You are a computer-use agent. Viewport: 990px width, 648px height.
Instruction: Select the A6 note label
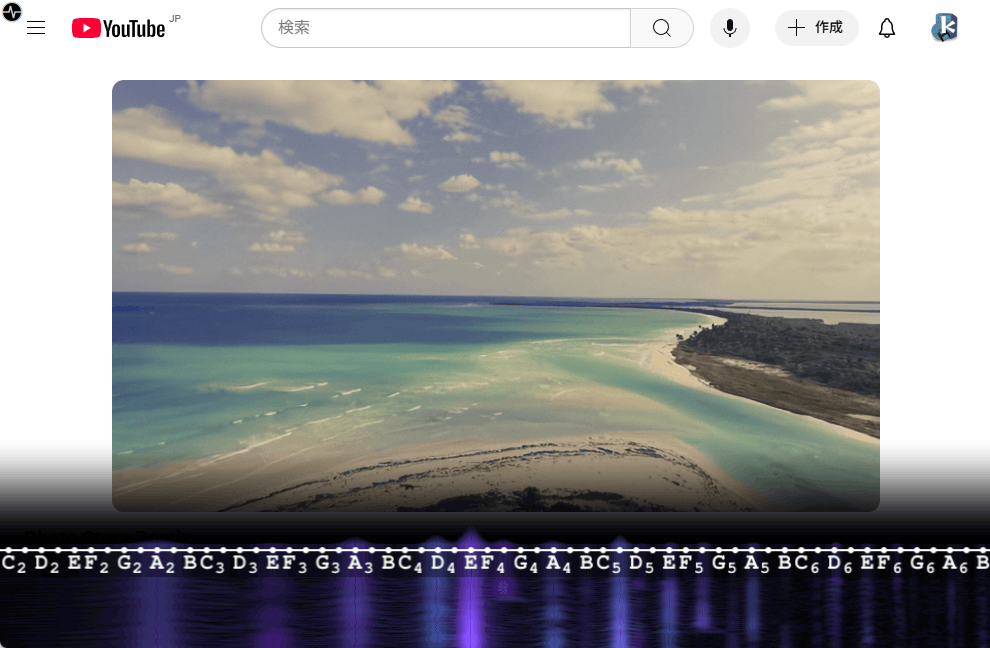[x=955, y=563]
